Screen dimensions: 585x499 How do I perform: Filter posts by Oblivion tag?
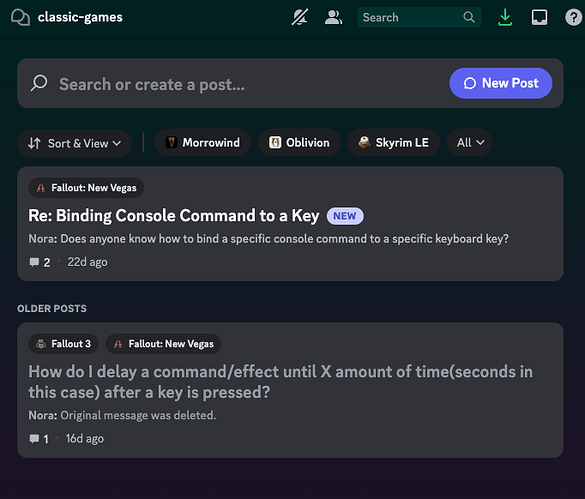299,143
